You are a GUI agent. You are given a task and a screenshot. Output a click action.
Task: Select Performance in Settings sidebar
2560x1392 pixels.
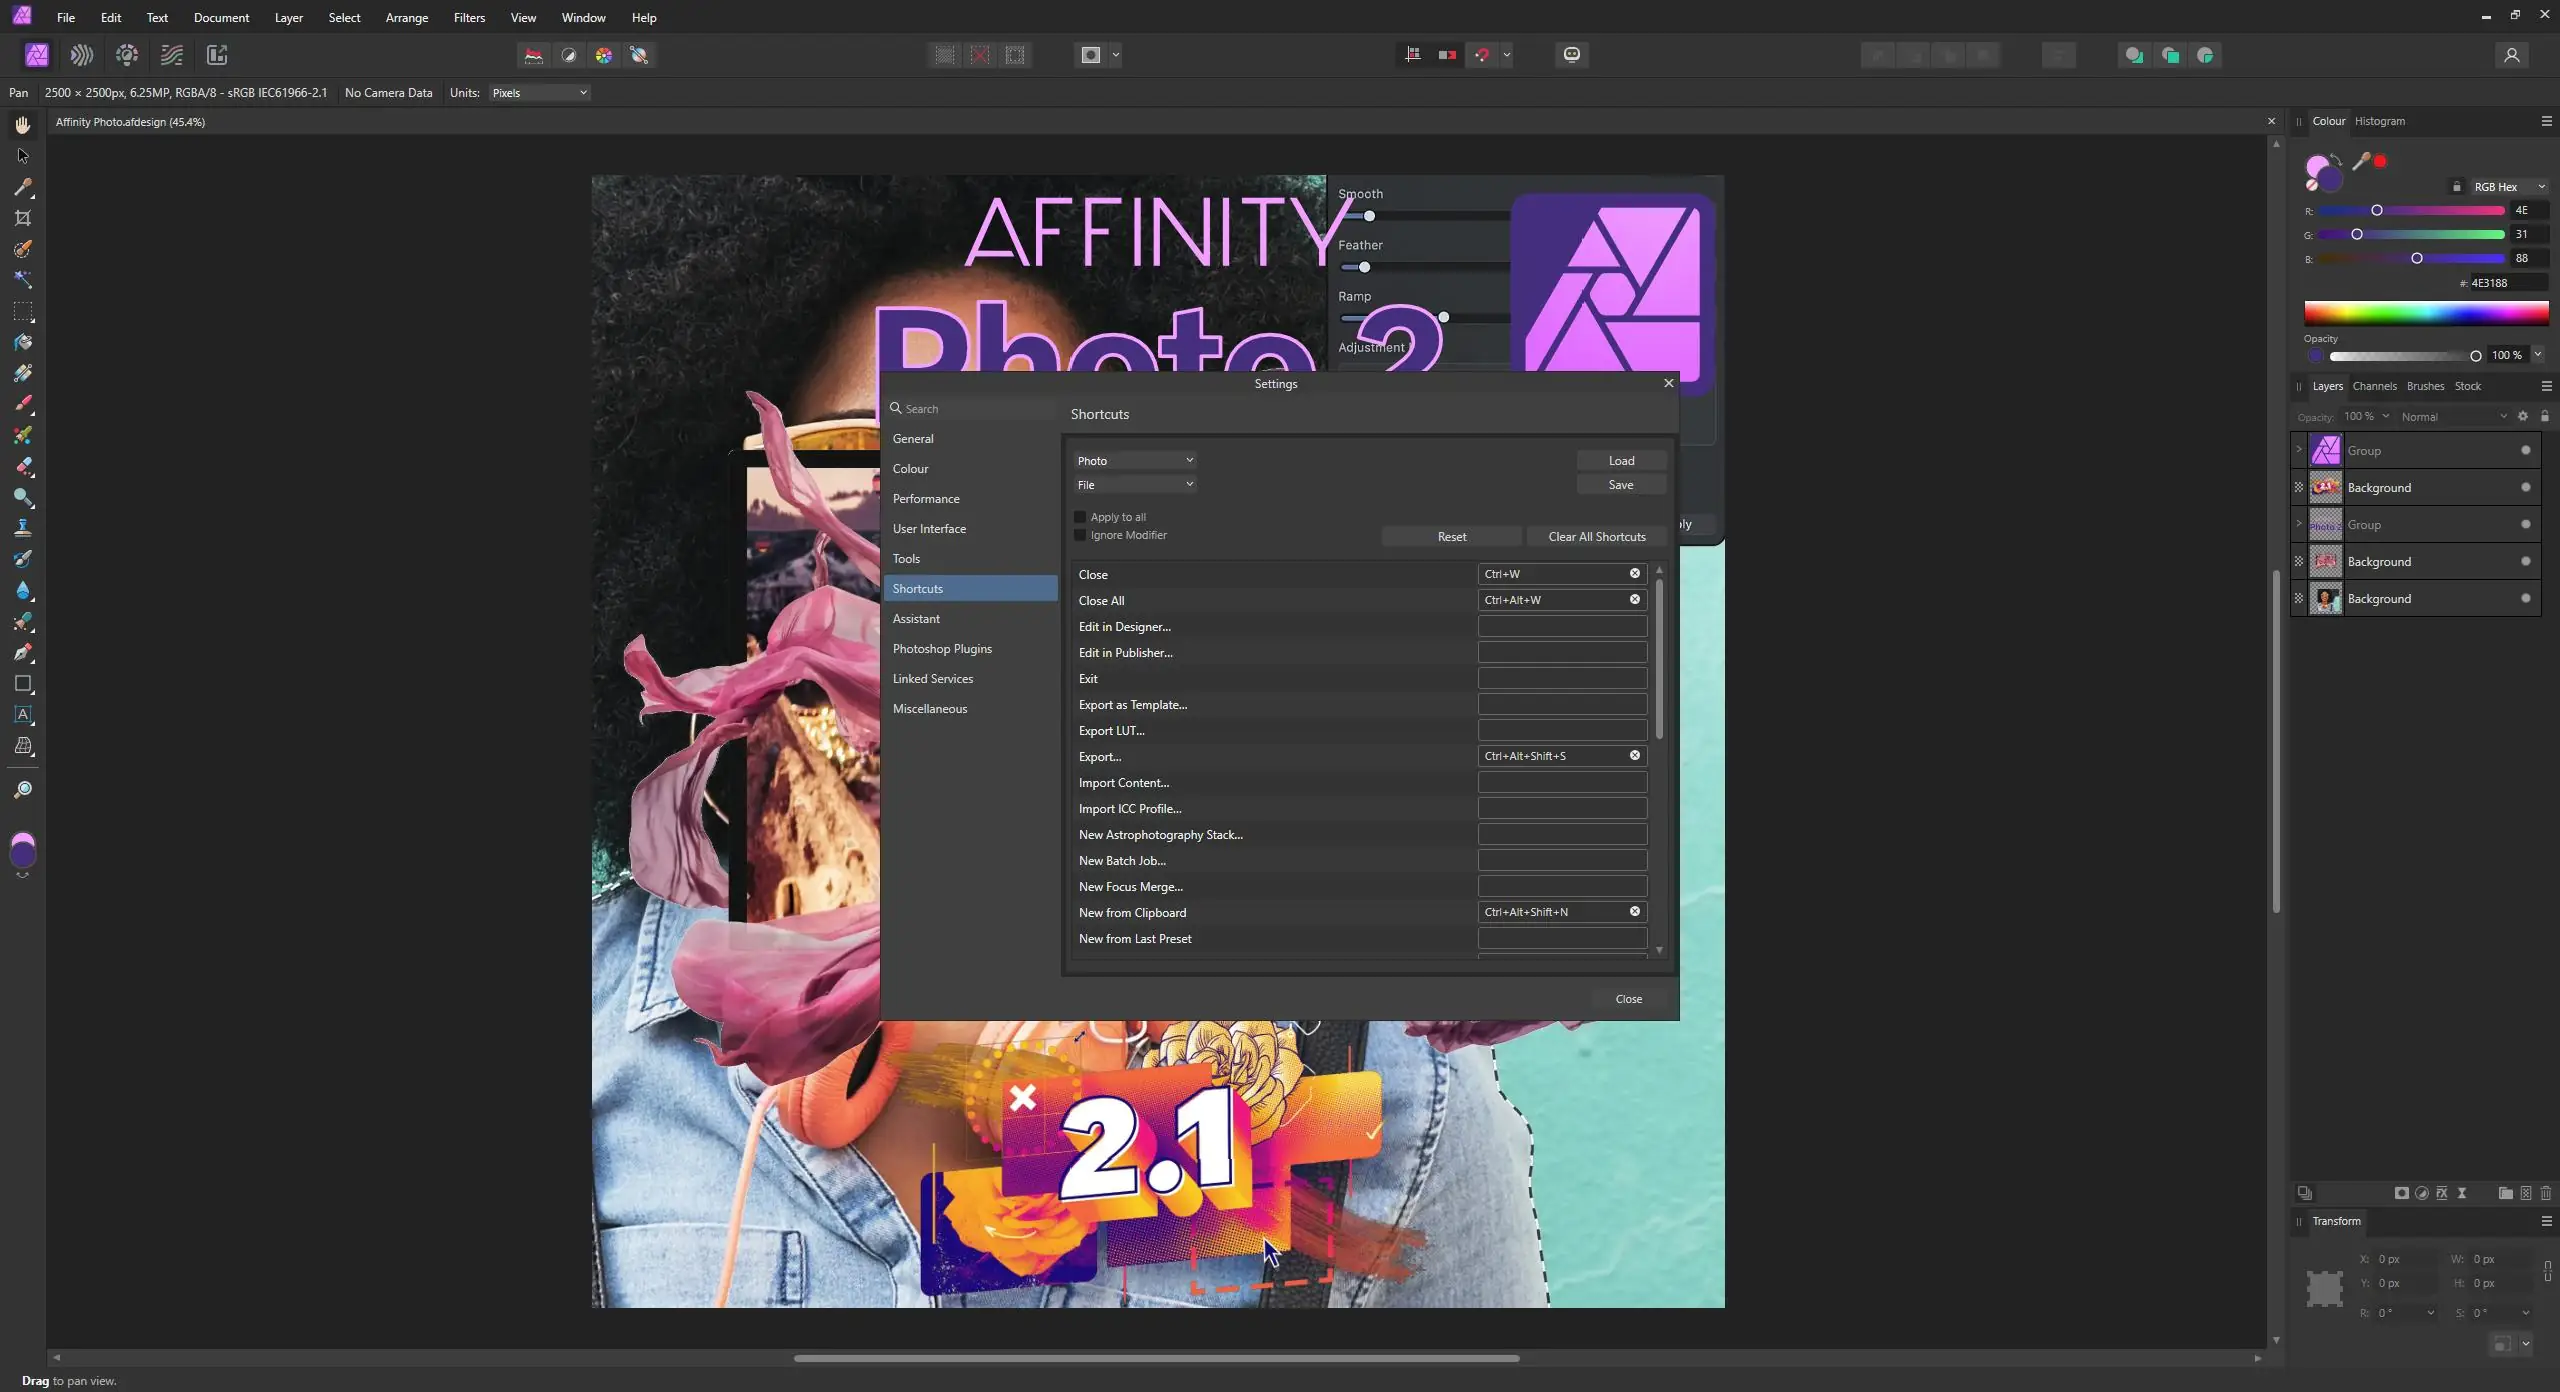click(x=925, y=498)
